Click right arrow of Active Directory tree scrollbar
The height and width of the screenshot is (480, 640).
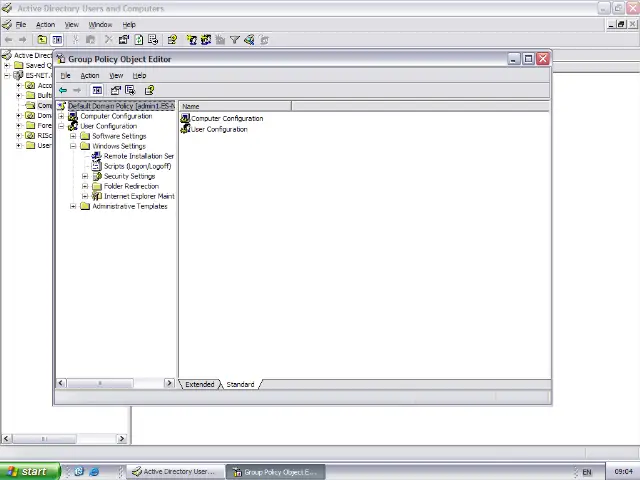pos(122,439)
